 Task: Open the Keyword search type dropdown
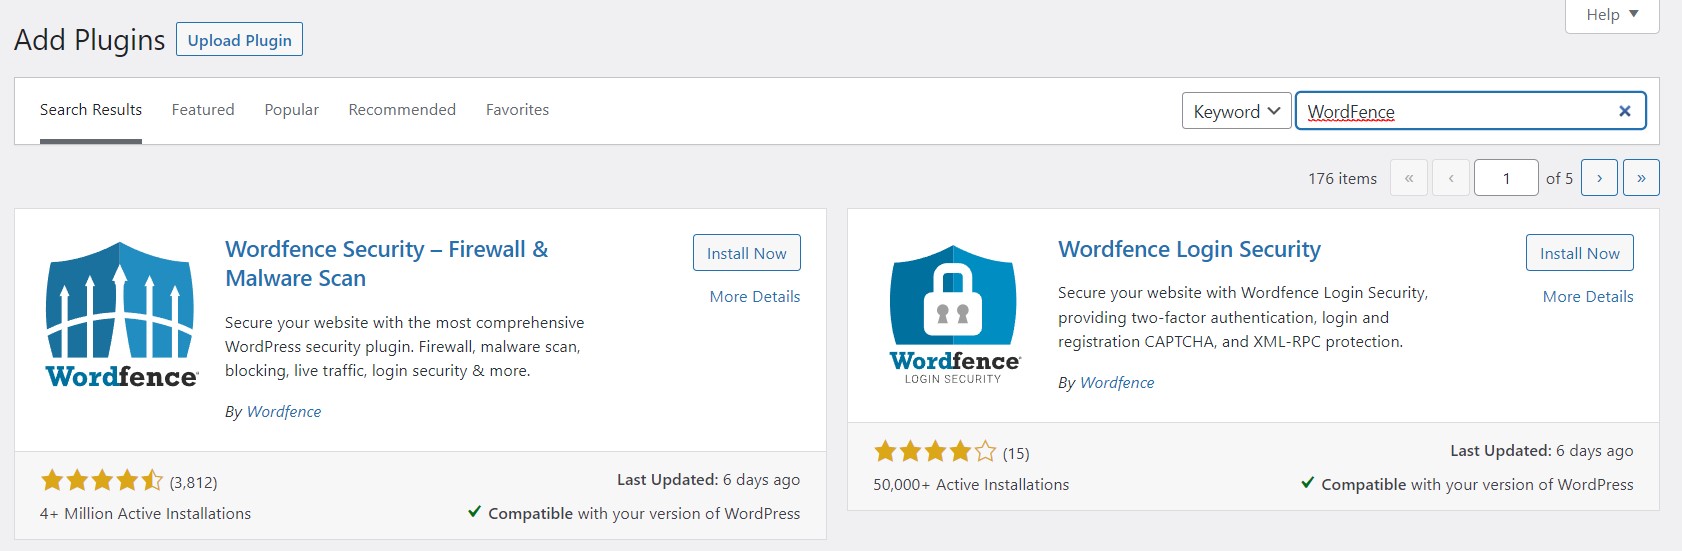pos(1236,111)
